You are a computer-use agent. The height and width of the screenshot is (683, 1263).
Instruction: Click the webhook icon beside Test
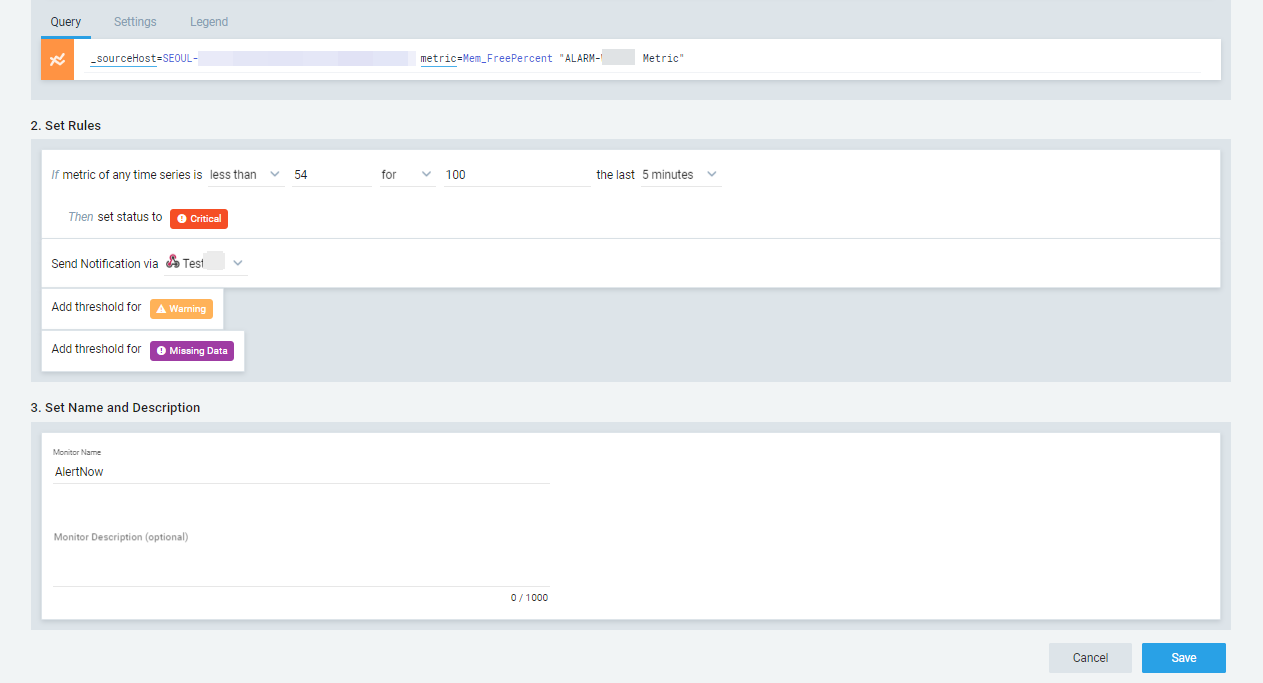point(172,263)
